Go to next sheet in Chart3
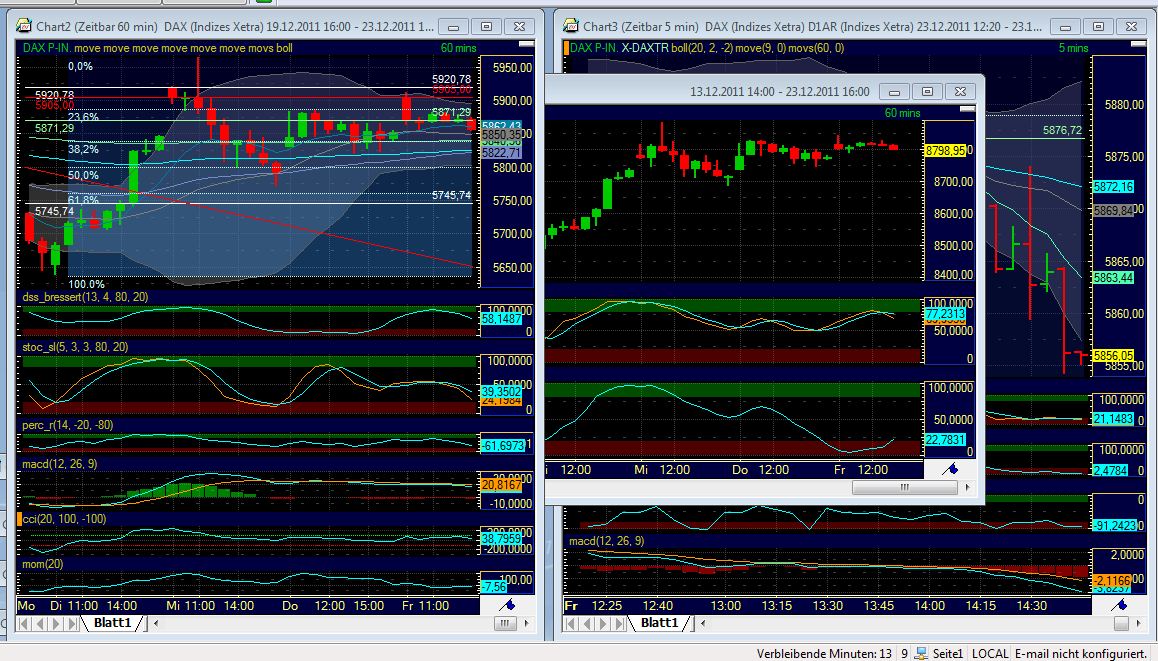The height and width of the screenshot is (661, 1158). tap(603, 624)
